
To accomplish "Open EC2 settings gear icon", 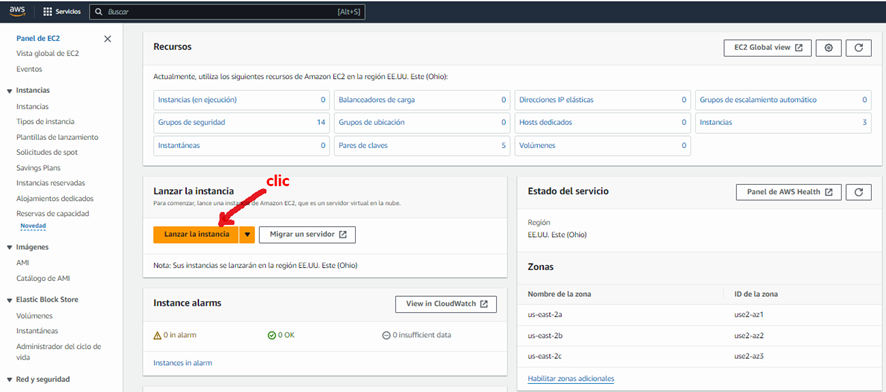I will pyautogui.click(x=828, y=48).
